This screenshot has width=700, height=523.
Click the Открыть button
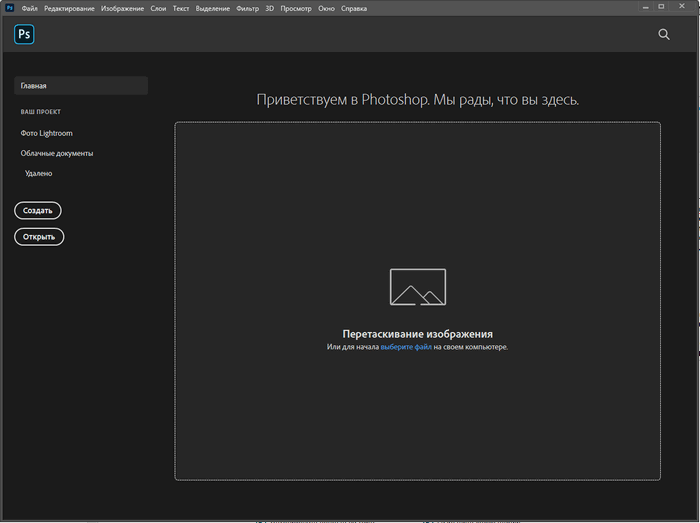click(39, 237)
